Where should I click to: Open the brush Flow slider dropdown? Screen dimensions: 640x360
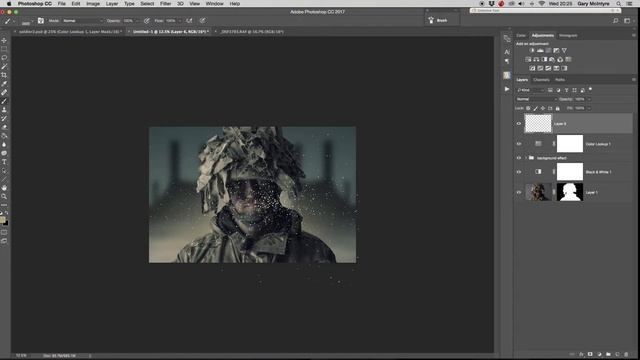pos(180,20)
